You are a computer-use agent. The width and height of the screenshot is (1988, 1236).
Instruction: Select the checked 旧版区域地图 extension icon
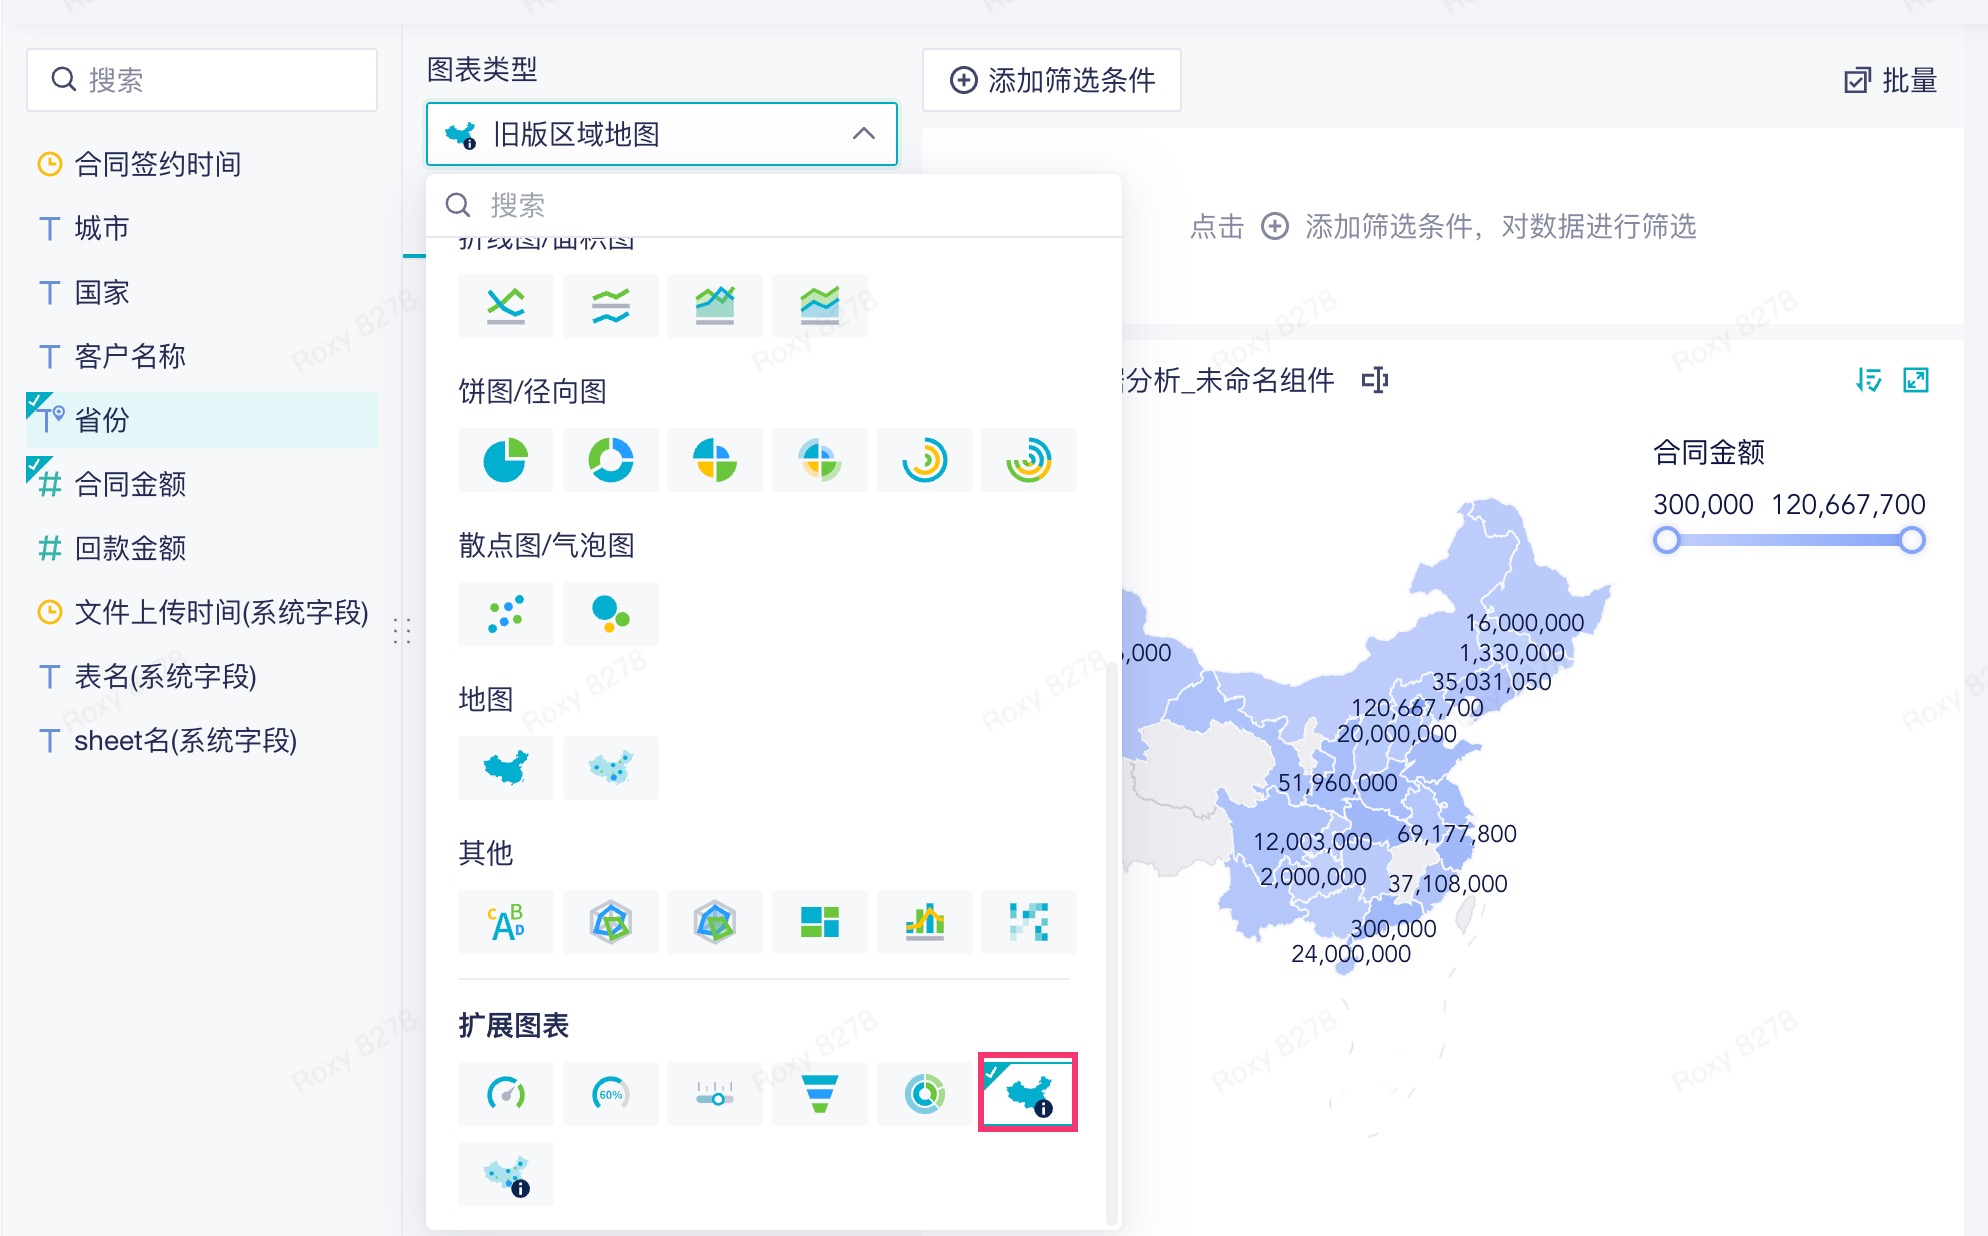[x=1028, y=1093]
